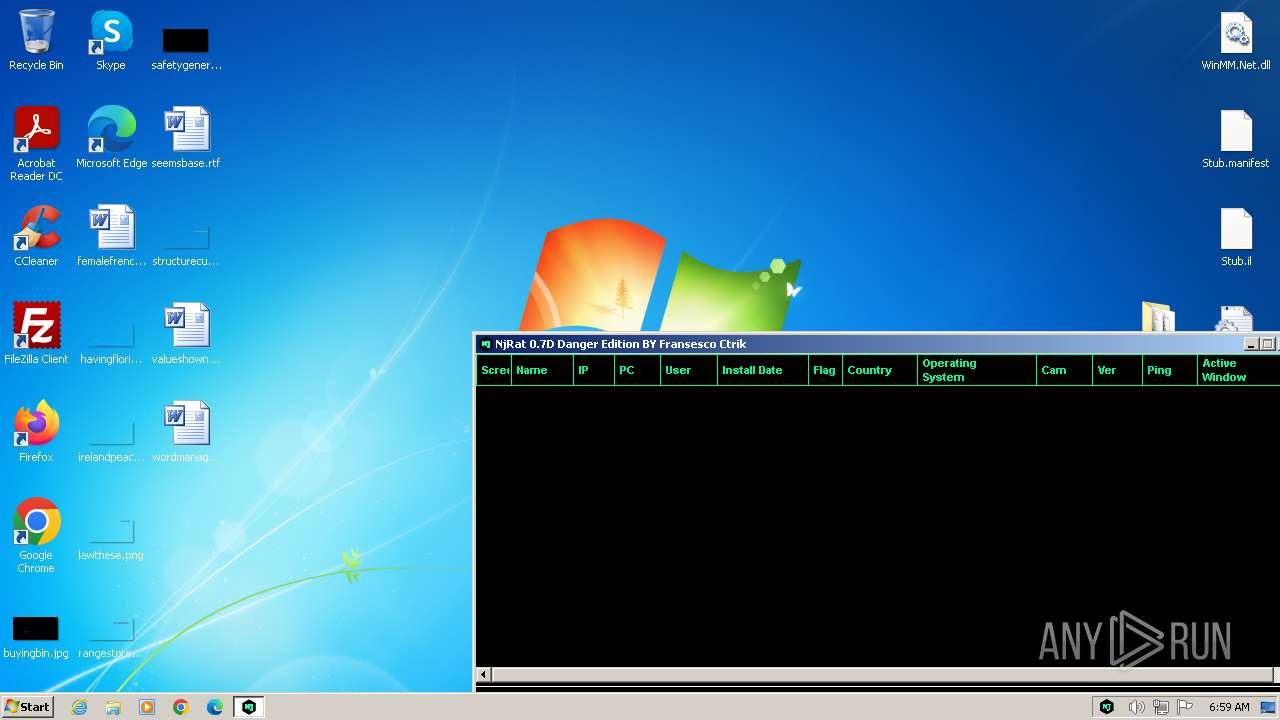This screenshot has height=720, width=1280.
Task: Sort by the Flag column header
Action: point(825,370)
